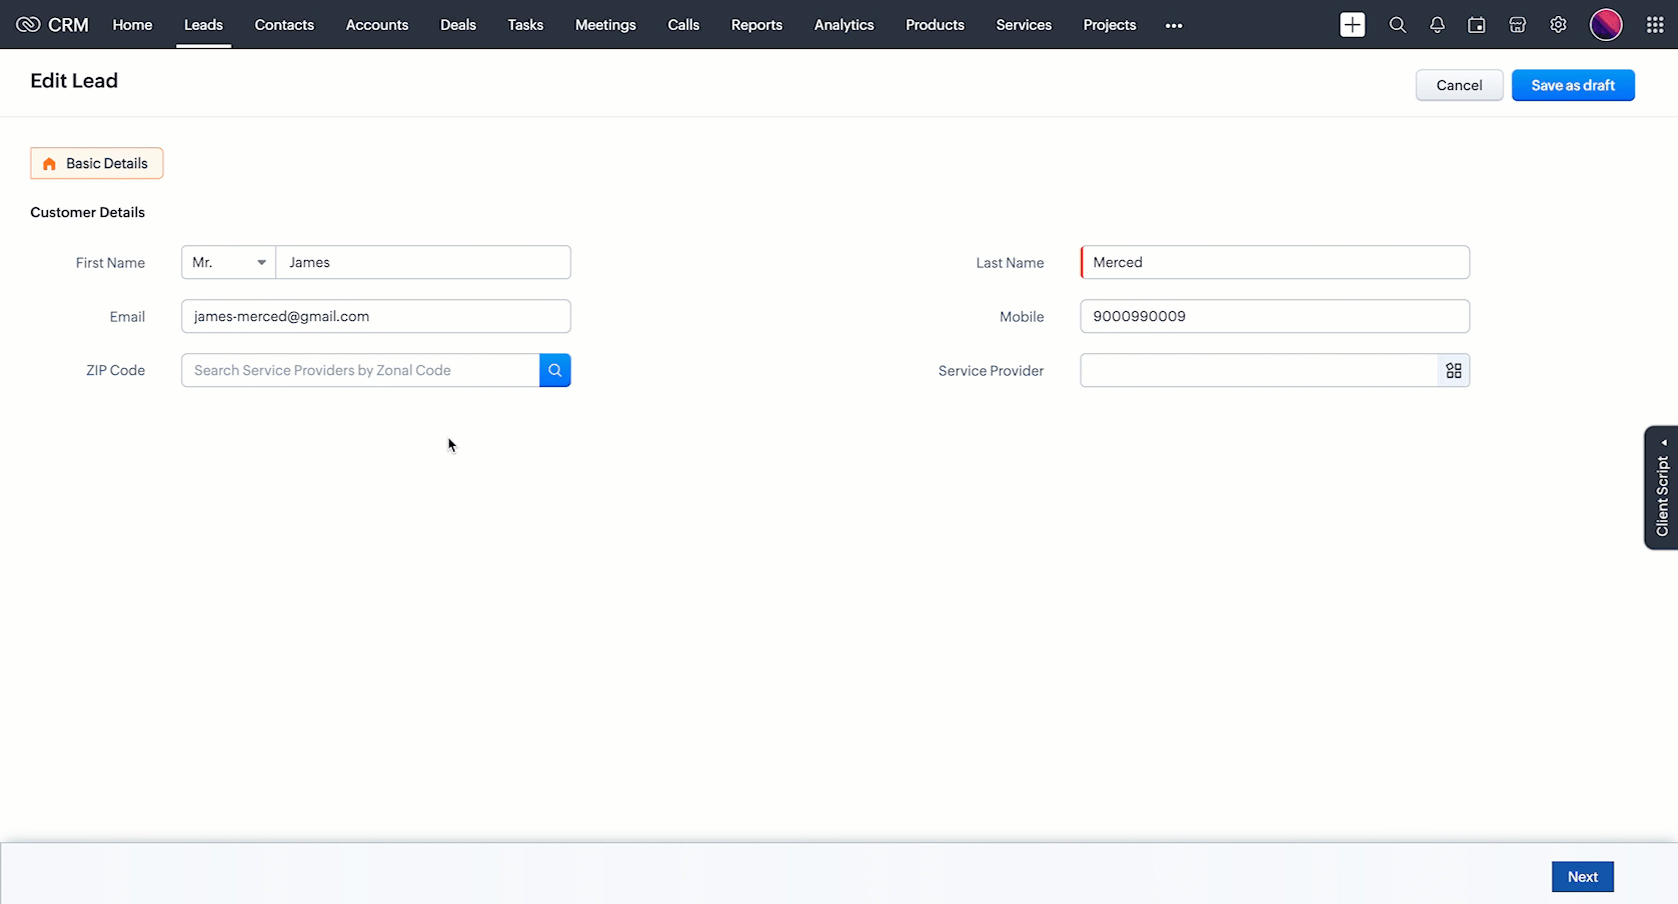Click the ZIP Code search button
Viewport: 1678px width, 904px height.
pyautogui.click(x=555, y=370)
